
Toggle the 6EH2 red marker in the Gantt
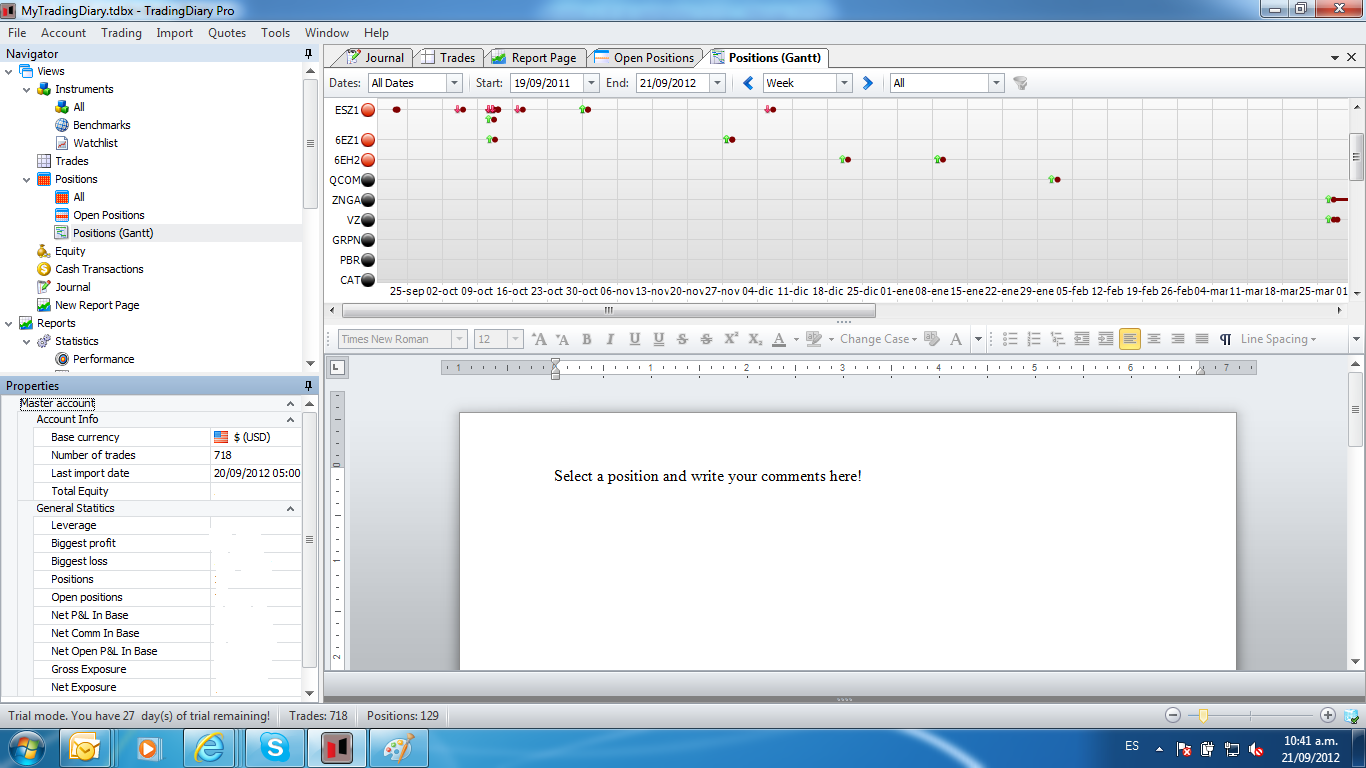(x=368, y=160)
